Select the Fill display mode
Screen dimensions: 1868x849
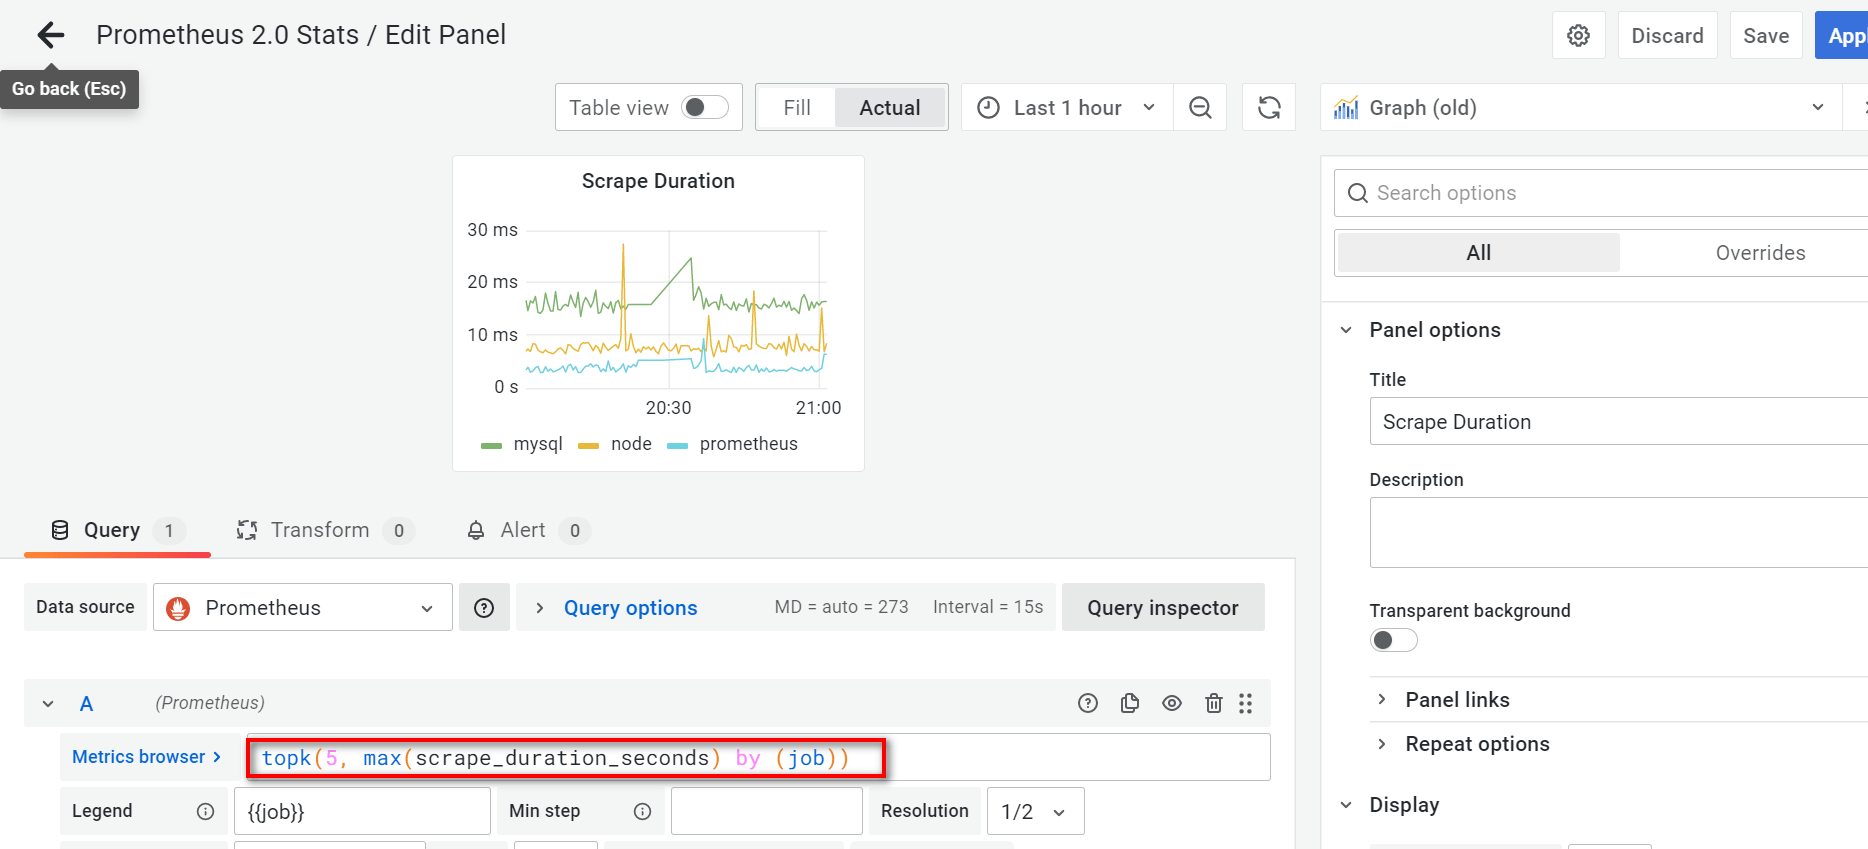797,107
